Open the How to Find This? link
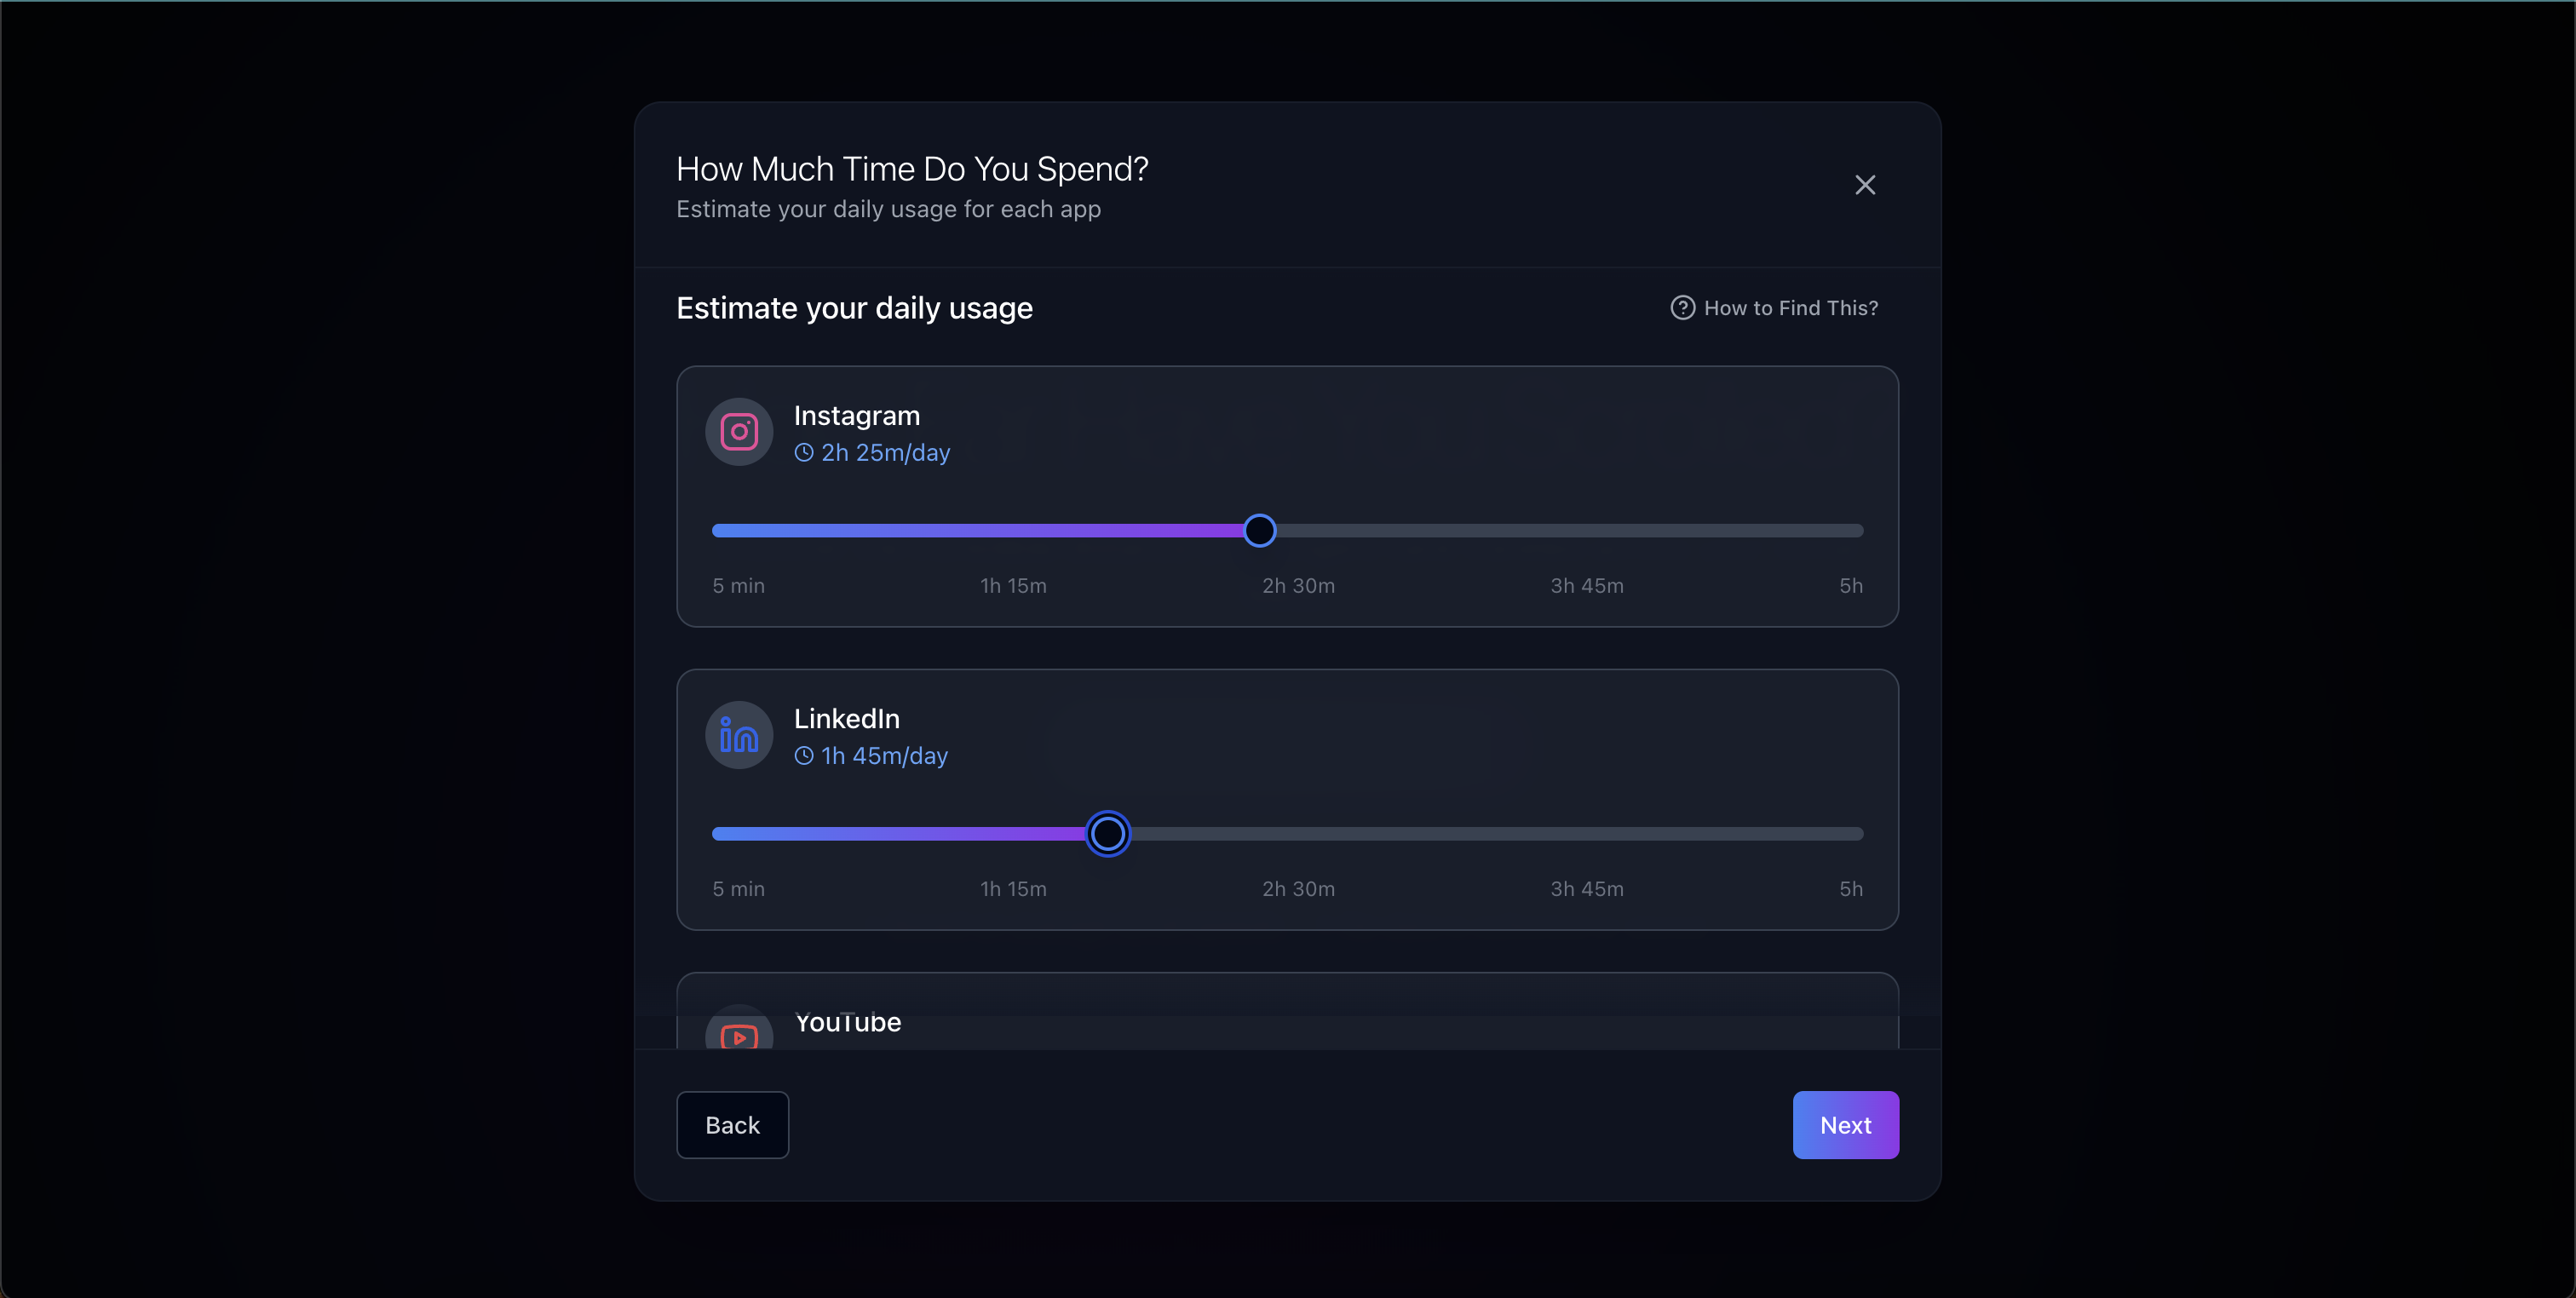This screenshot has width=2576, height=1298. pos(1774,308)
